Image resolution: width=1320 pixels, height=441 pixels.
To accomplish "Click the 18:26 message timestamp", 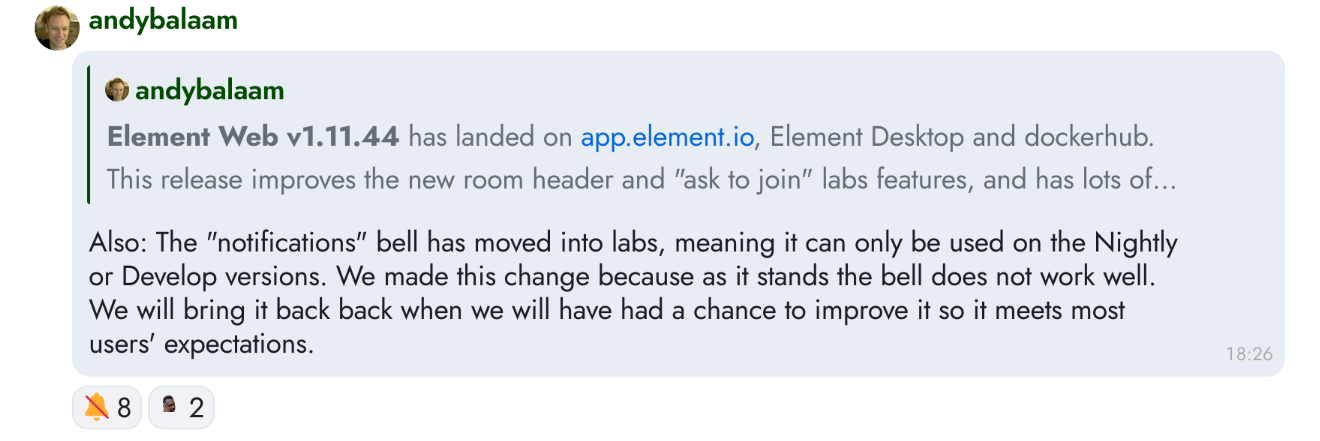I will [x=1249, y=354].
